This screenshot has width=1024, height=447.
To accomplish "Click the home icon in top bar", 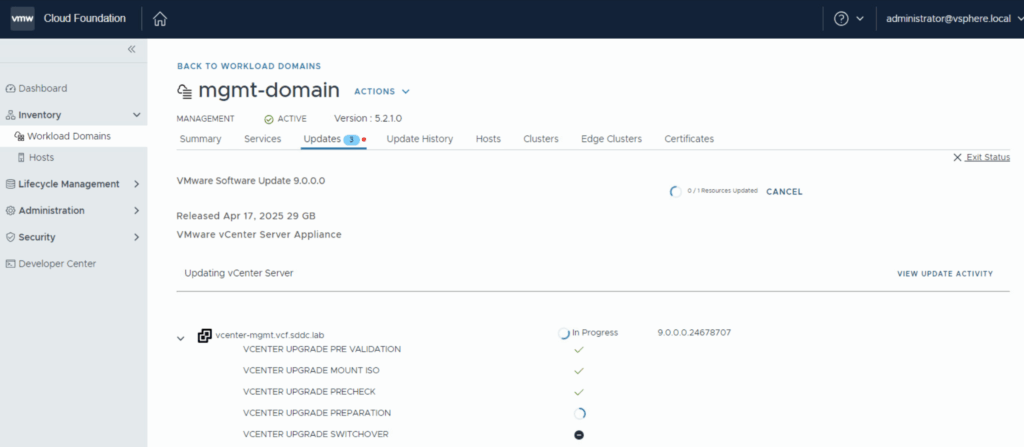I will (x=160, y=19).
